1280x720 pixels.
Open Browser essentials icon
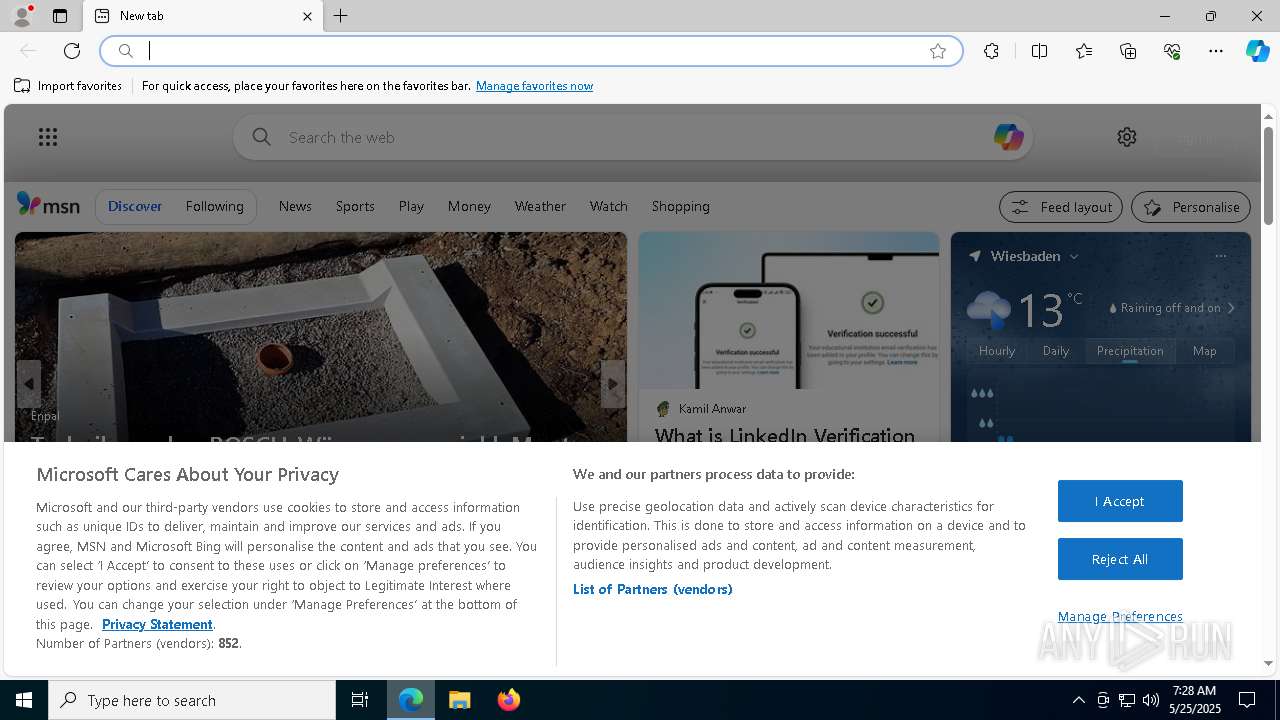(x=1172, y=51)
